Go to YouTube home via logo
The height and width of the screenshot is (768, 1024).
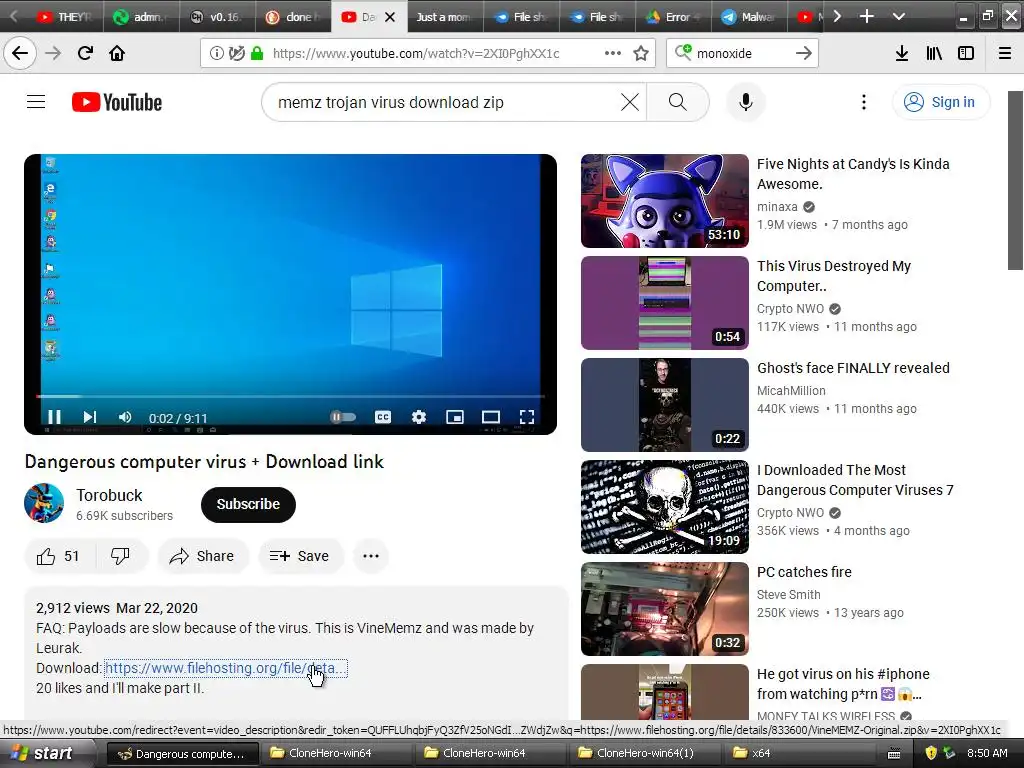[117, 102]
